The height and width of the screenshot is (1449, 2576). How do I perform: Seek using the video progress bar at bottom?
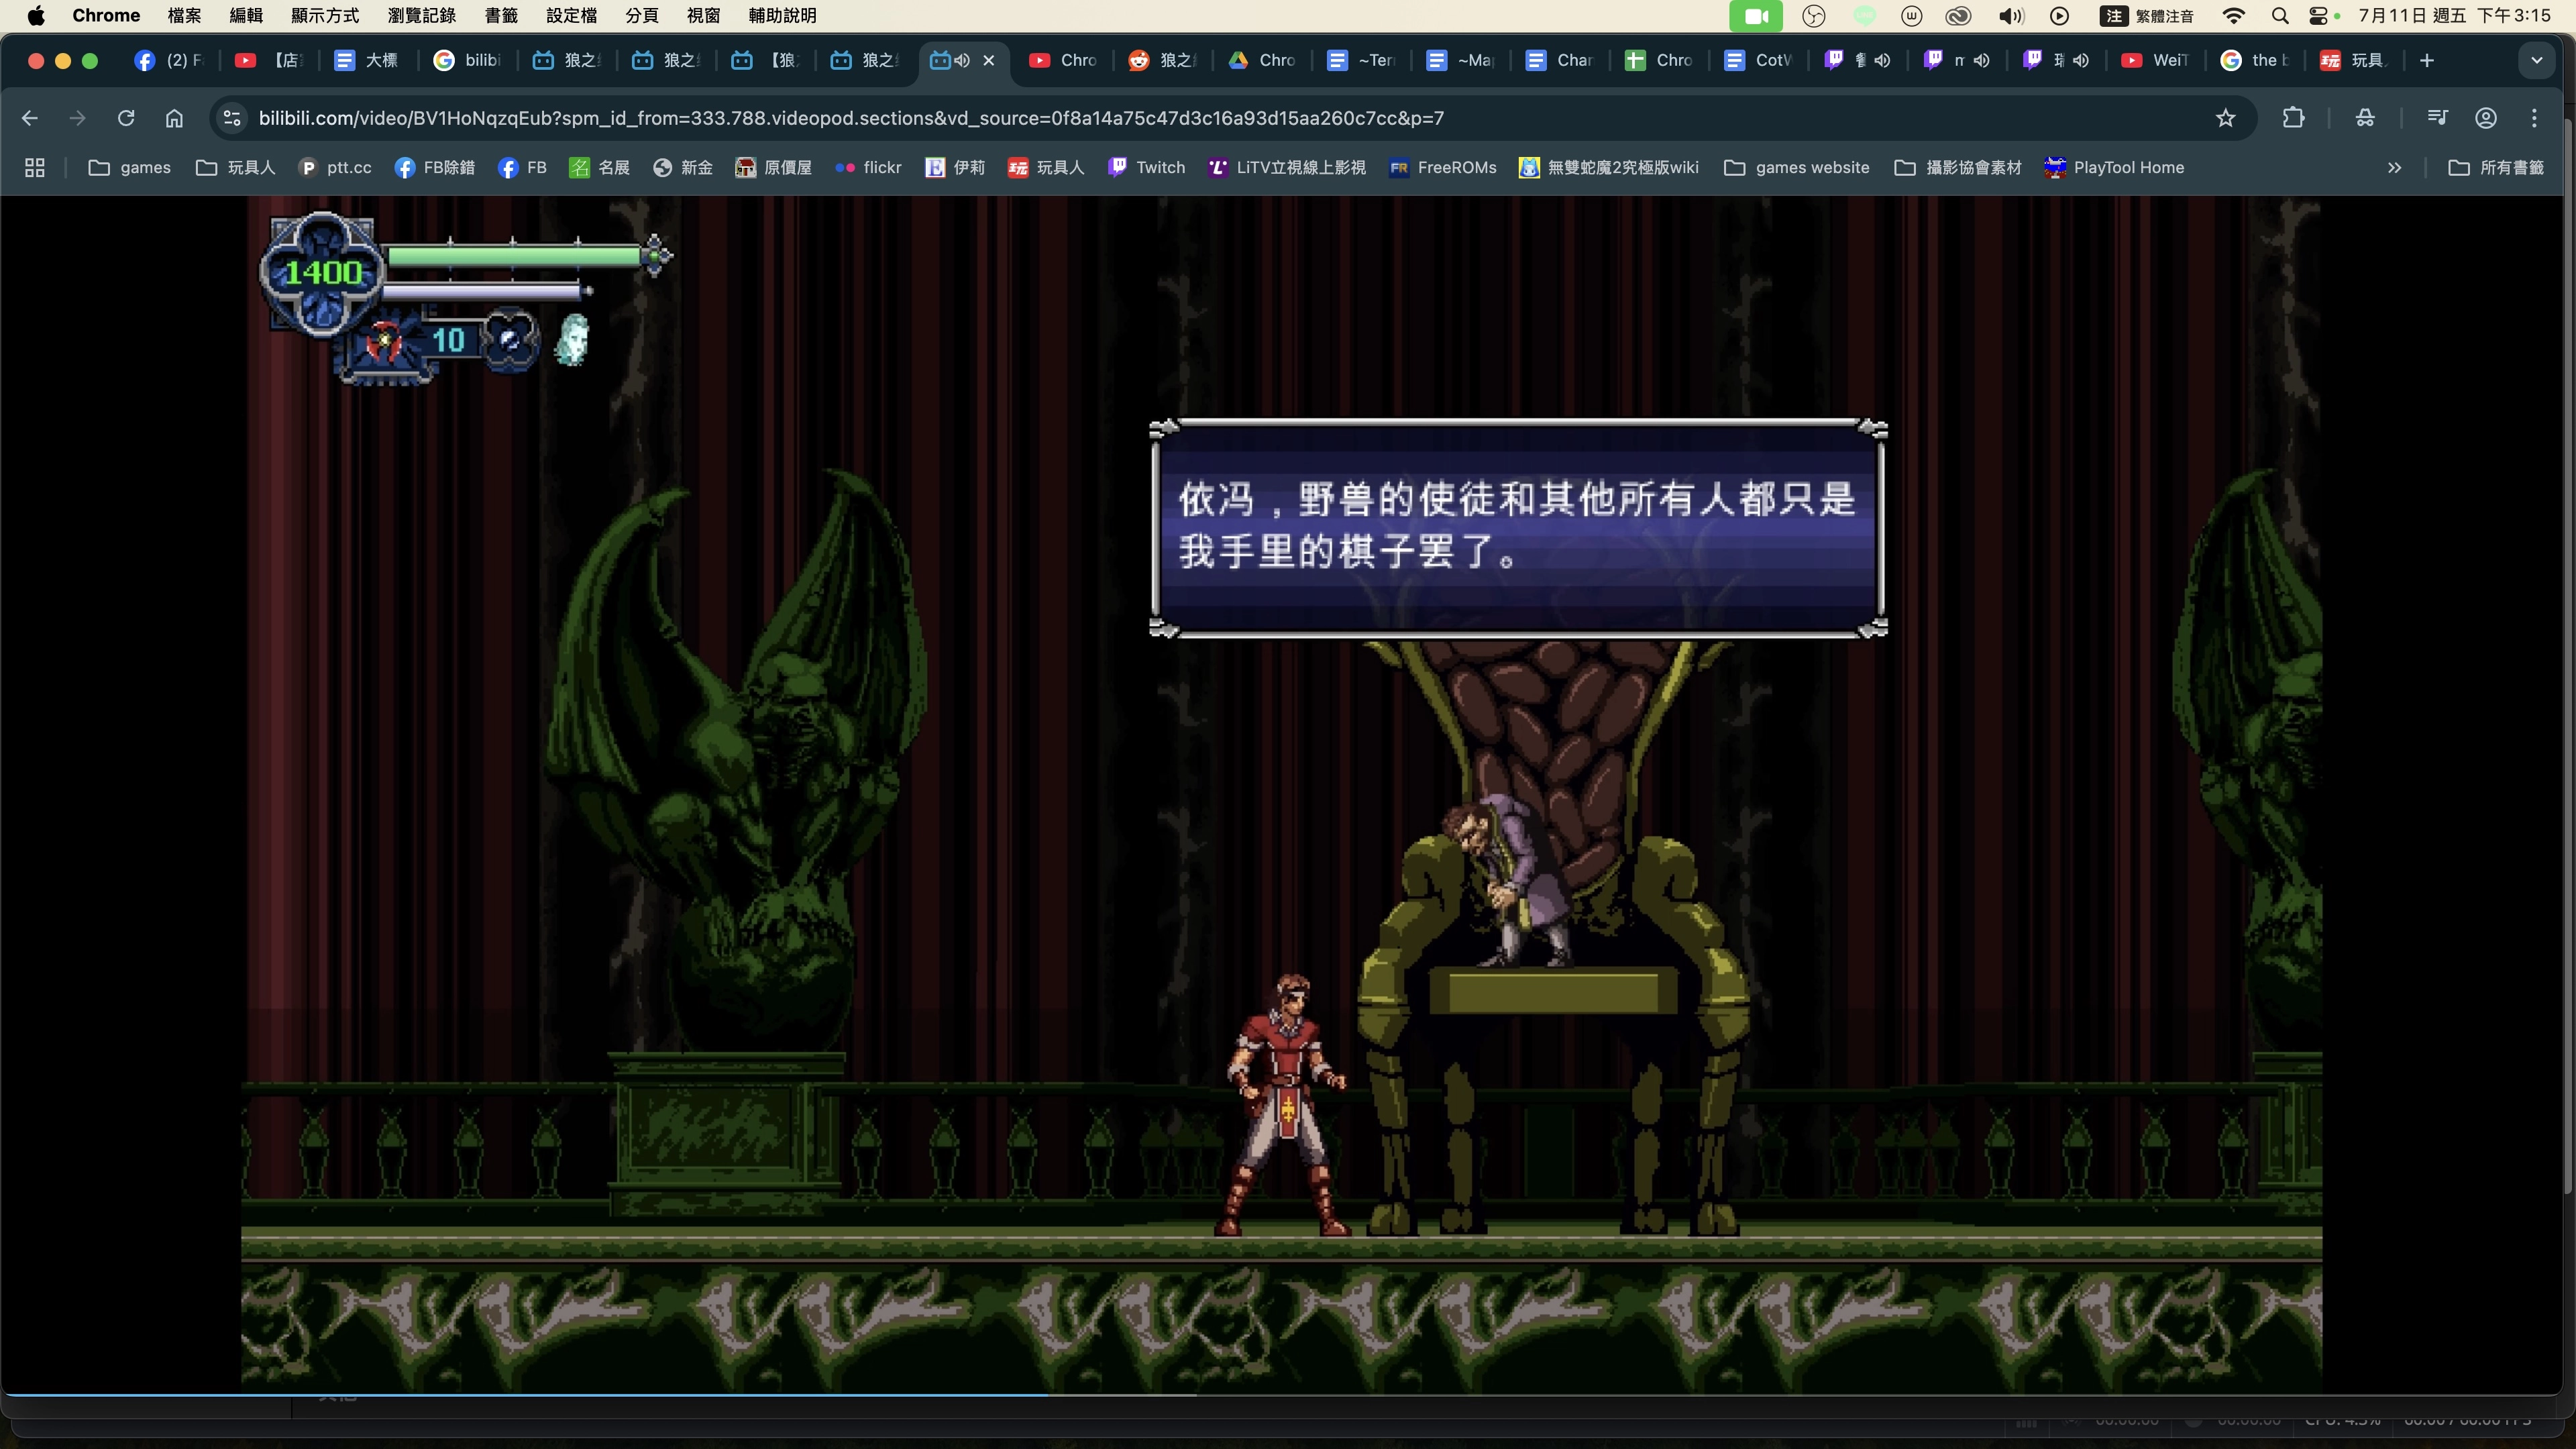pos(1281,1394)
